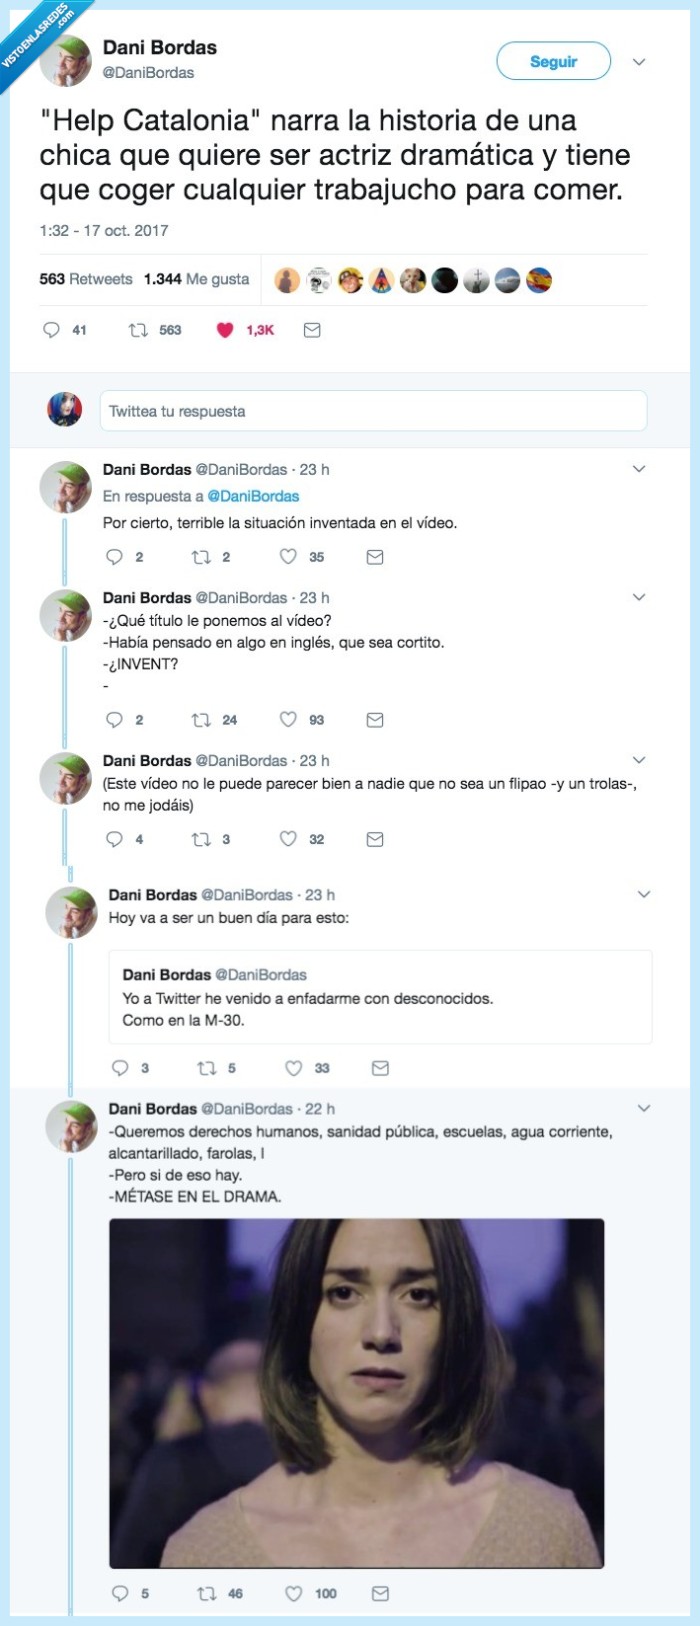Like the tweet with the actress photo

293,1593
